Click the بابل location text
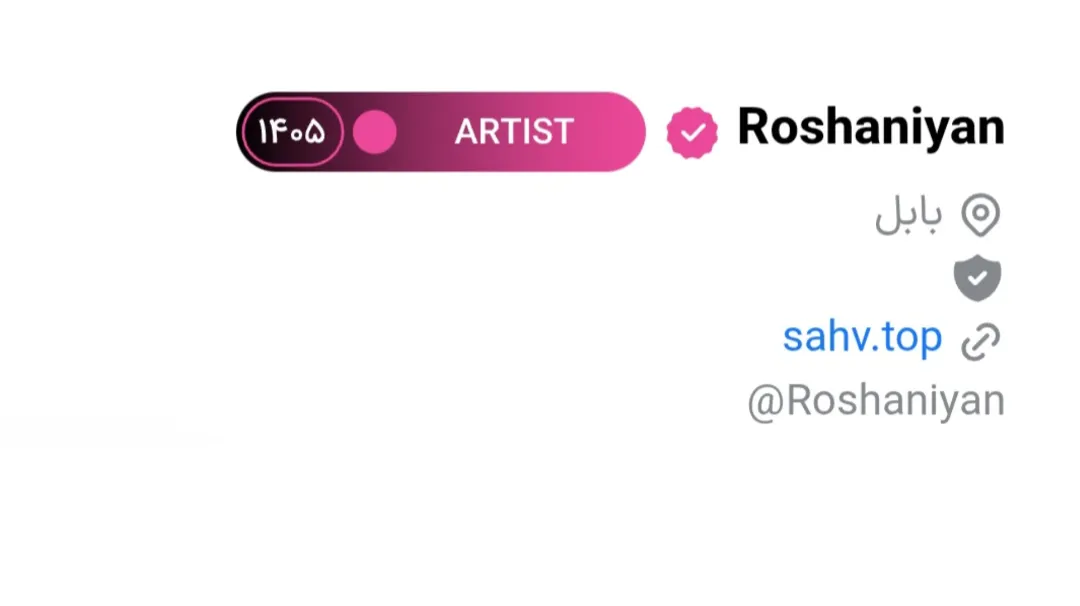 coord(908,214)
